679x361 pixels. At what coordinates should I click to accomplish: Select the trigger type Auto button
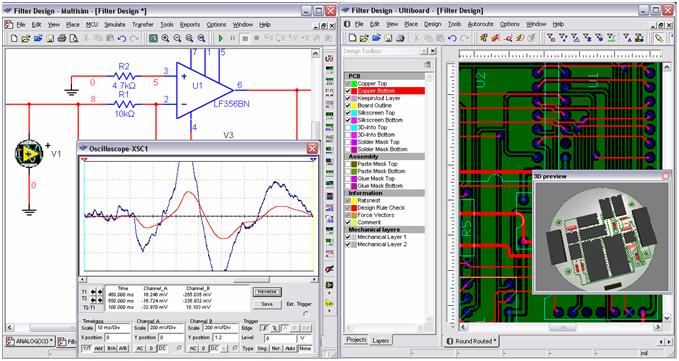pos(290,348)
